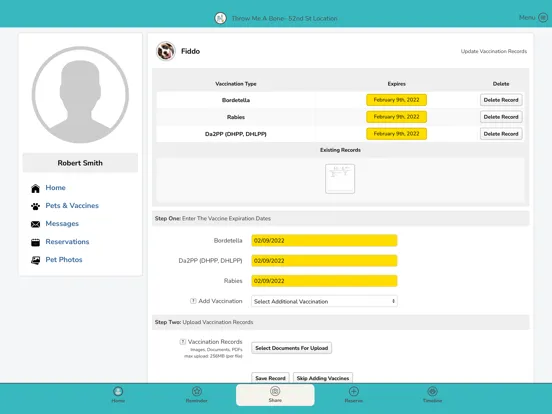The width and height of the screenshot is (552, 414).
Task: Click the envelope Messages icon
Action: (36, 224)
